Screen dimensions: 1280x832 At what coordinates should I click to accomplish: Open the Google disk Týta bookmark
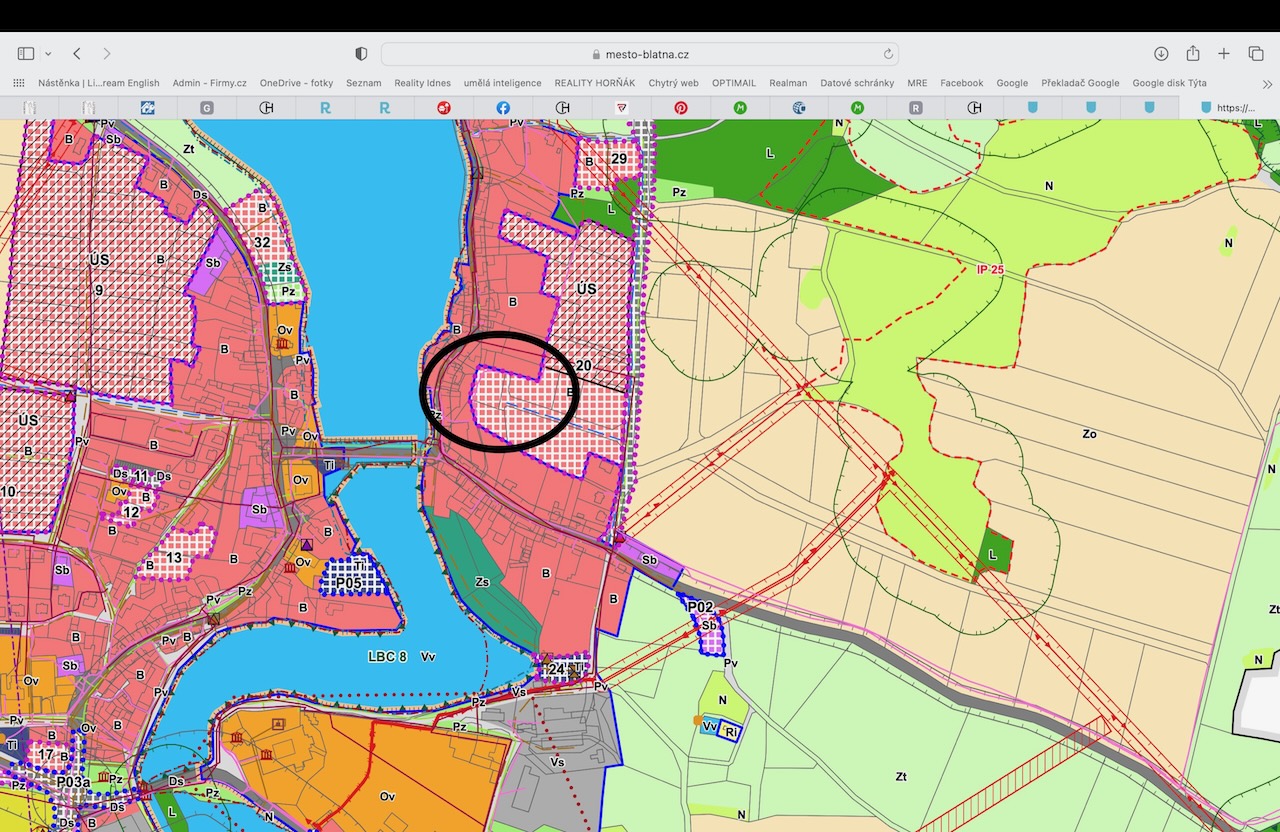[1169, 83]
